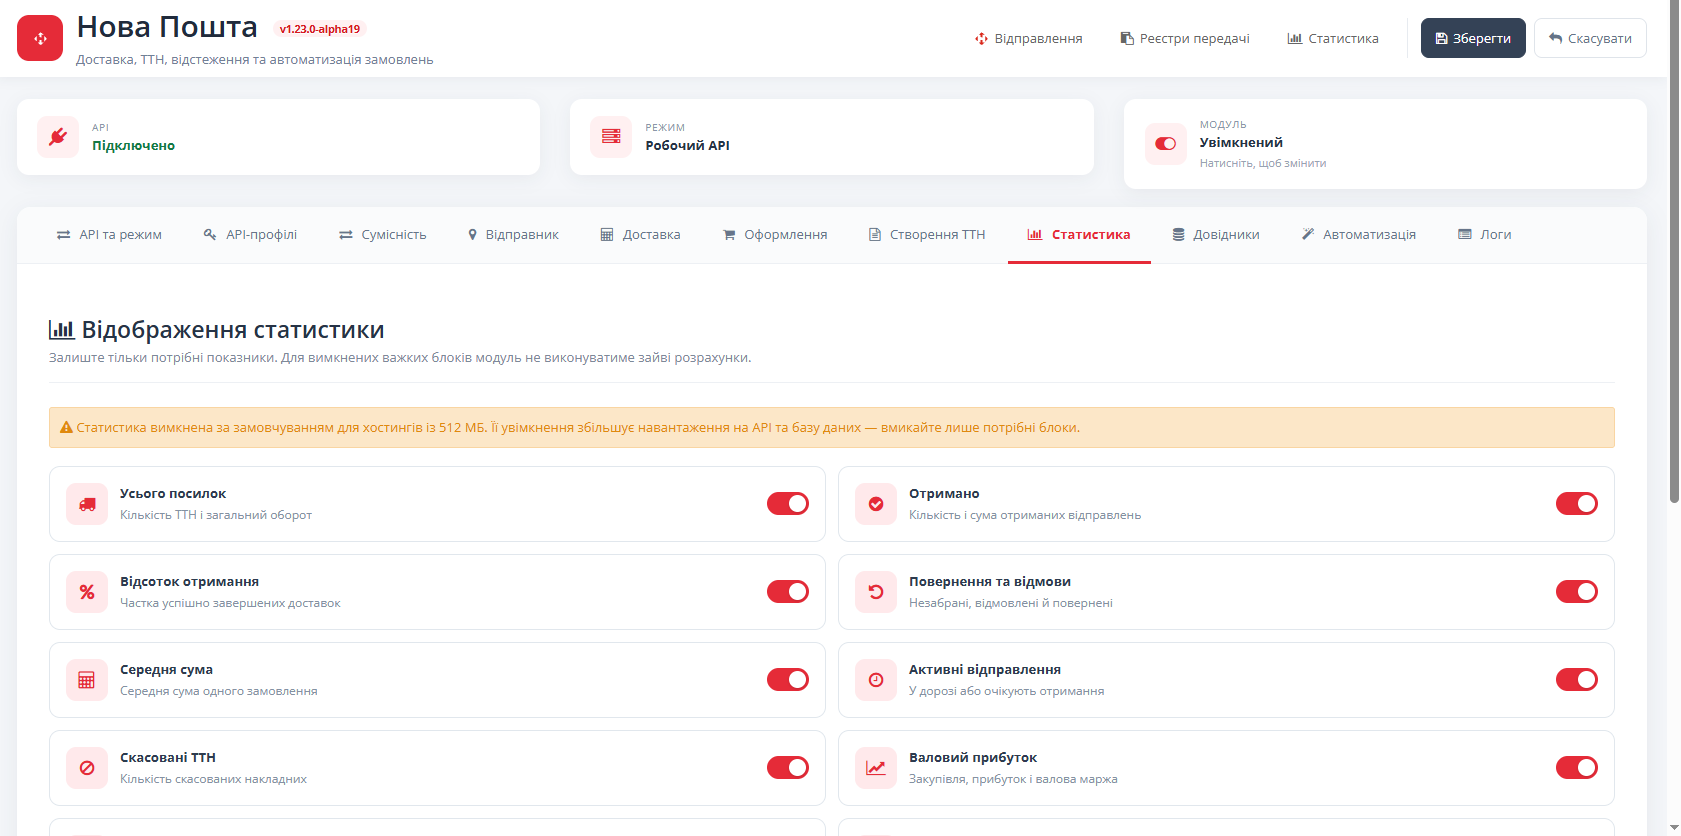Click the API plug connection icon
1681x836 pixels.
pyautogui.click(x=58, y=137)
